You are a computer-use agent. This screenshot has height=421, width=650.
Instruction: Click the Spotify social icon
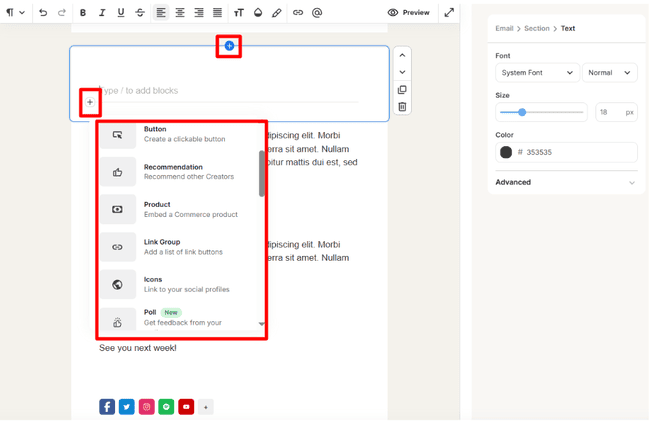(x=166, y=406)
